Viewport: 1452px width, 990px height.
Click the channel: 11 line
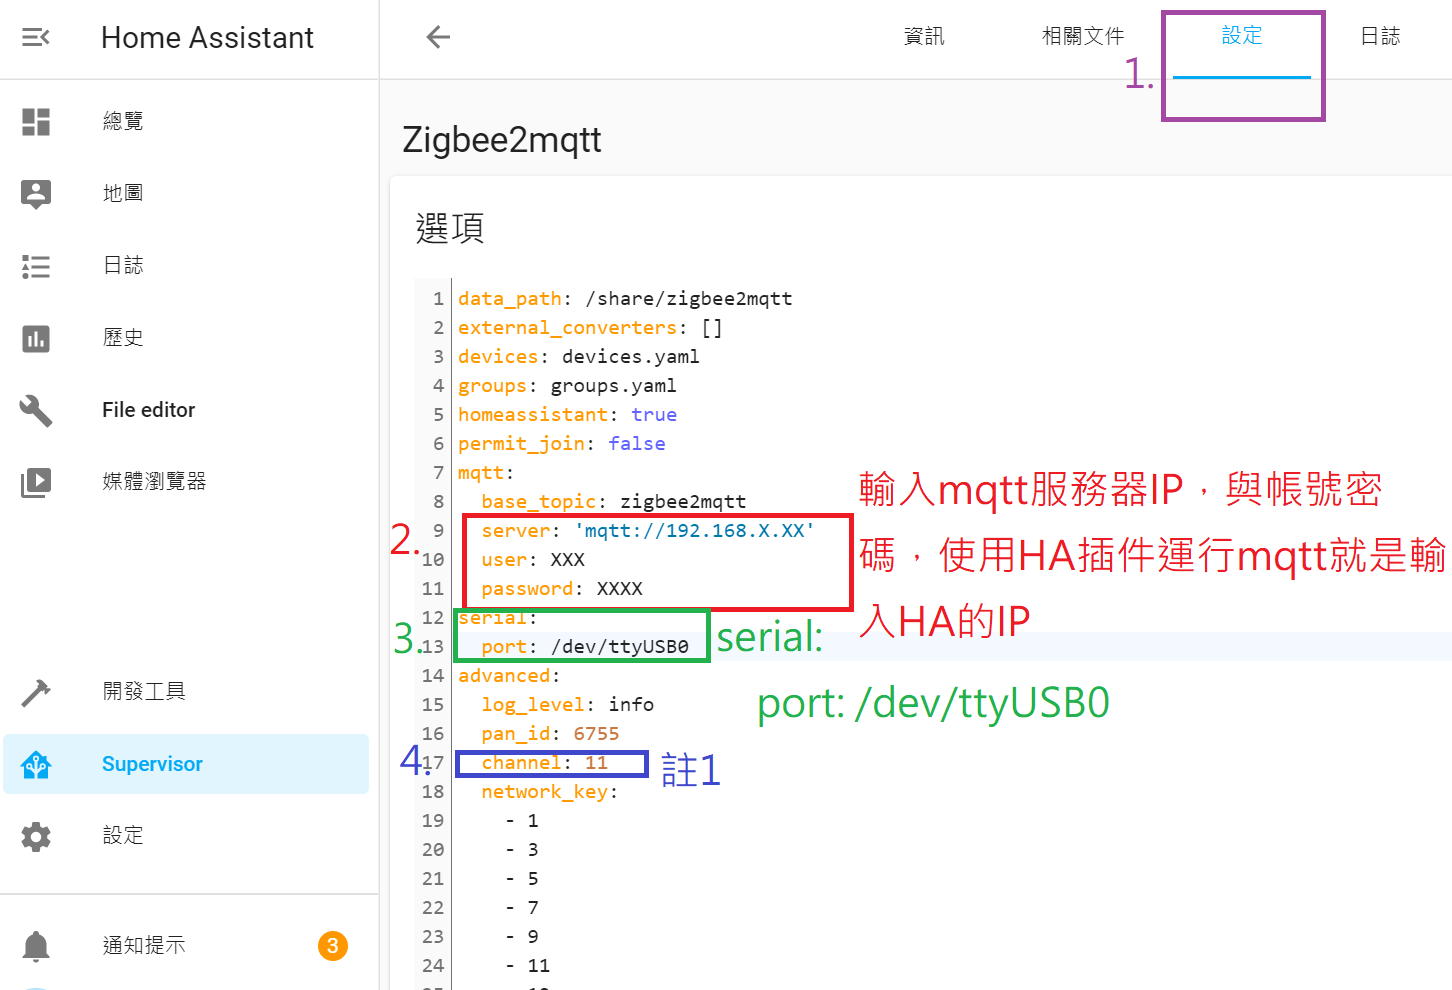click(x=545, y=763)
